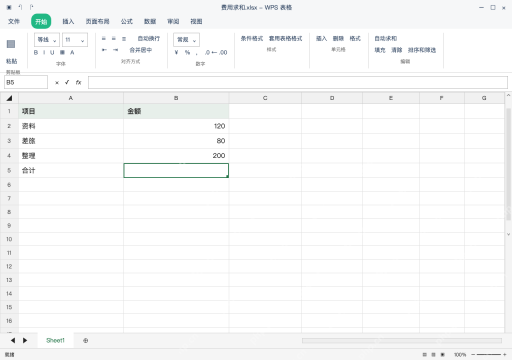Screen dimensions: 512x360
Task: Click the 金额 header cell
Action: 176,111
